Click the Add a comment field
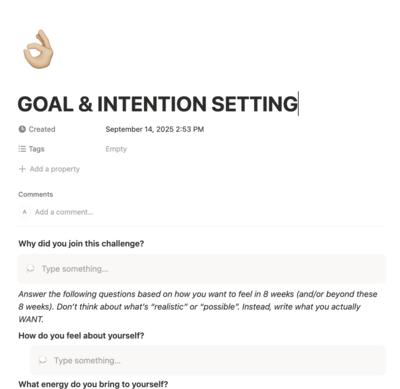Image resolution: width=400 pixels, height=389 pixels. pos(64,212)
